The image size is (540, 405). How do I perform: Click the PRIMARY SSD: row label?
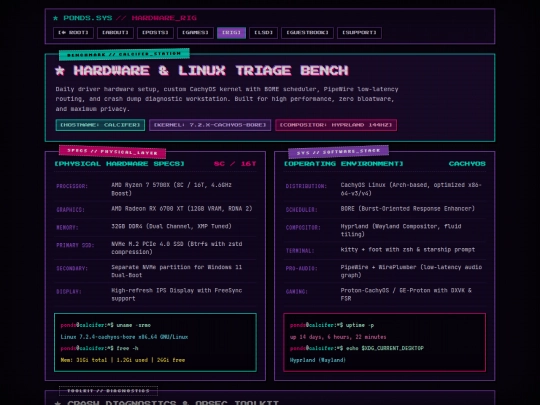tap(75, 245)
